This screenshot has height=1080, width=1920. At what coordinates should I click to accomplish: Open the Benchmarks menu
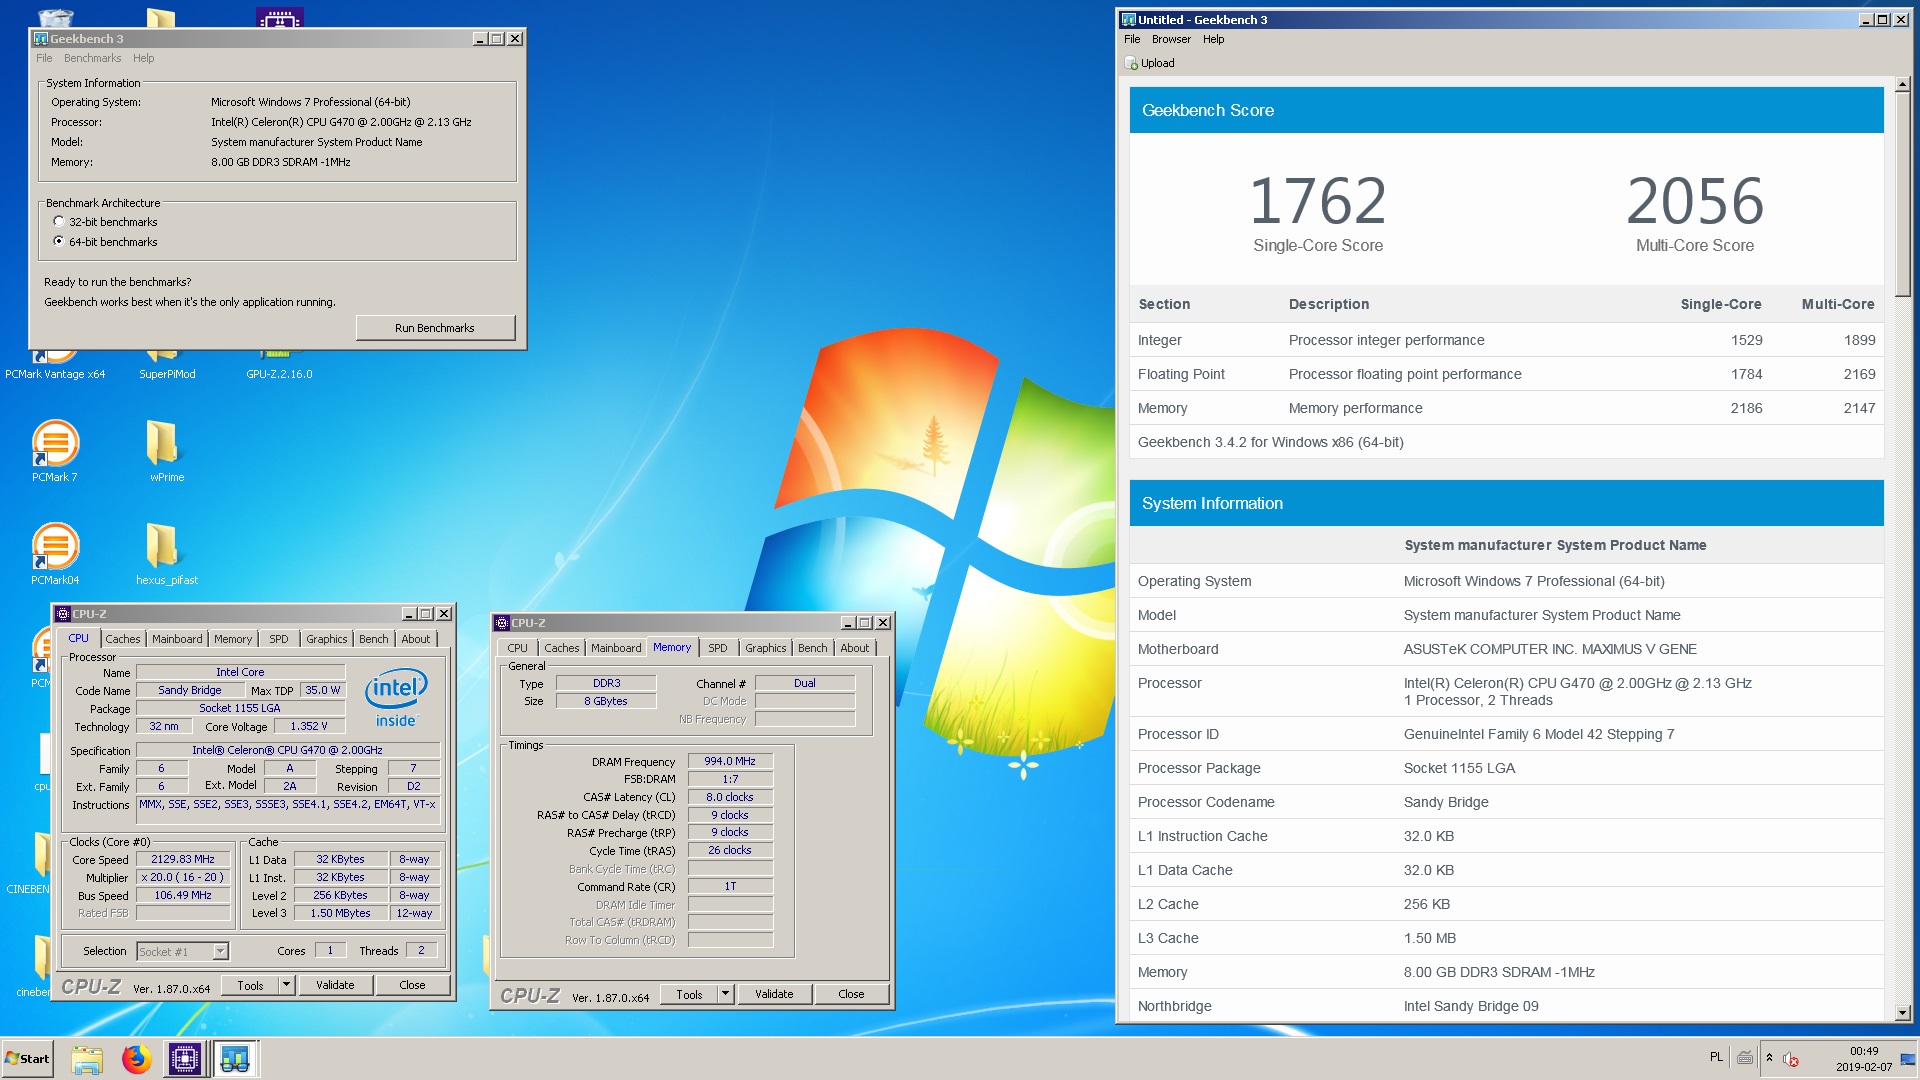pos(92,58)
